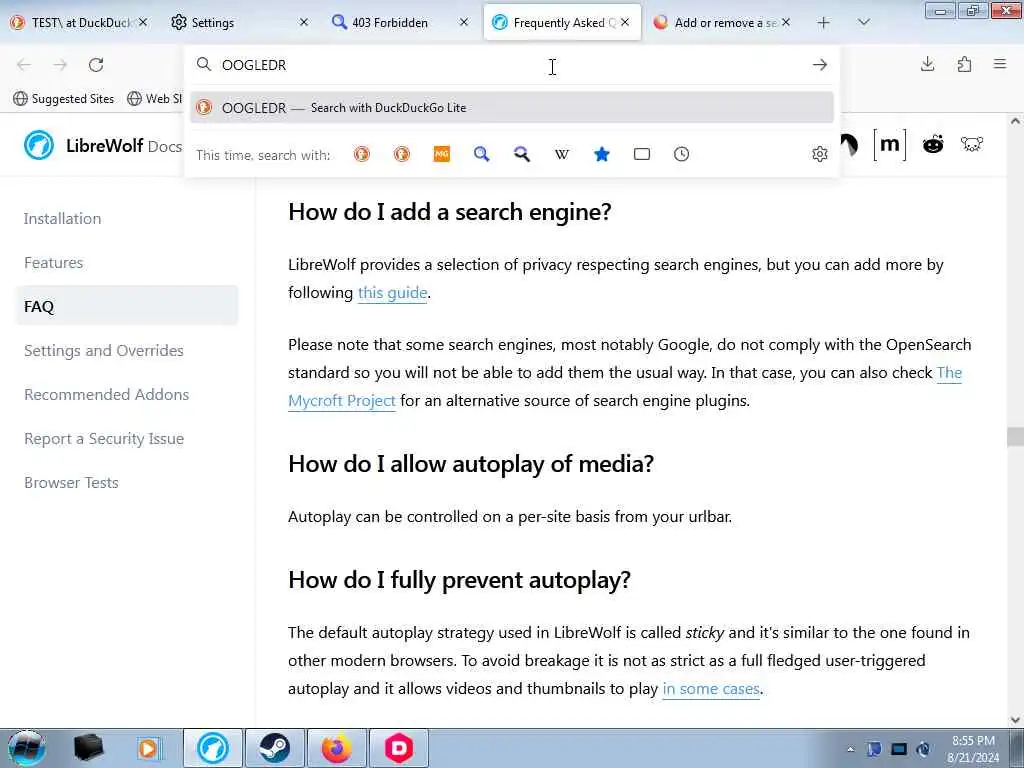The width and height of the screenshot is (1024, 768).
Task: Open Settings and Overrides page
Action: click(104, 351)
